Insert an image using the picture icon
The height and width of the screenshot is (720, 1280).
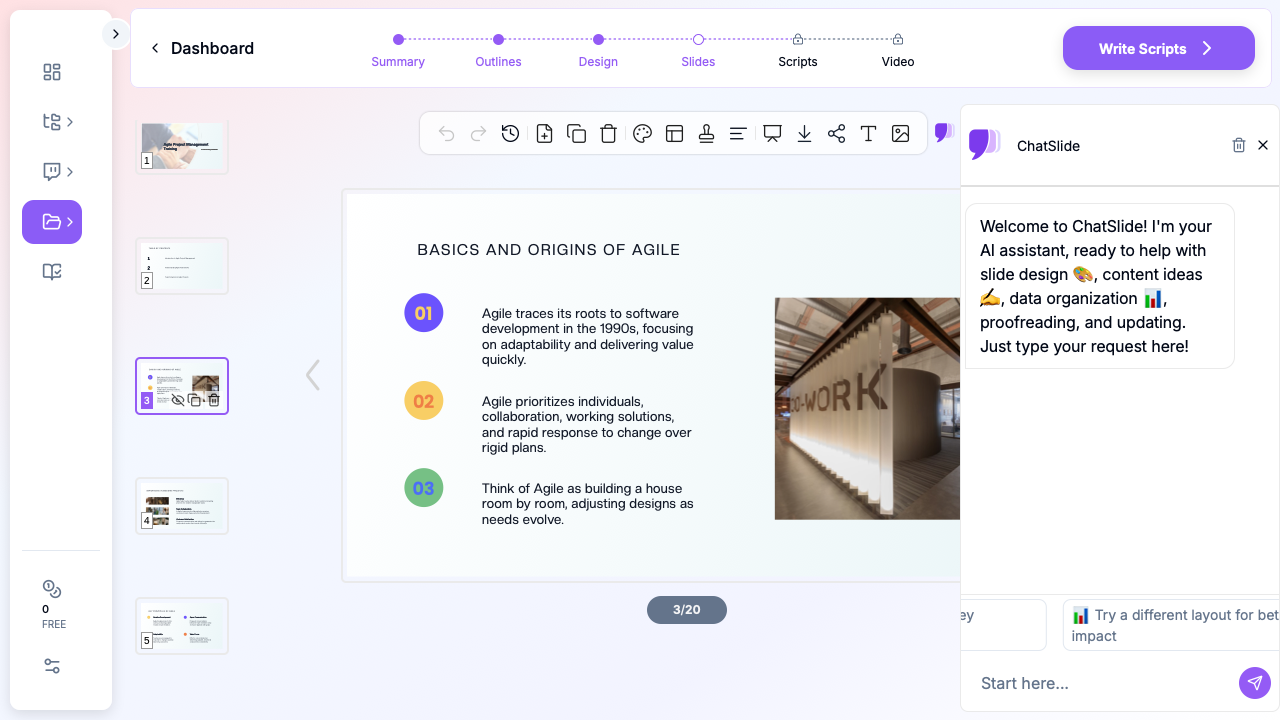point(900,134)
